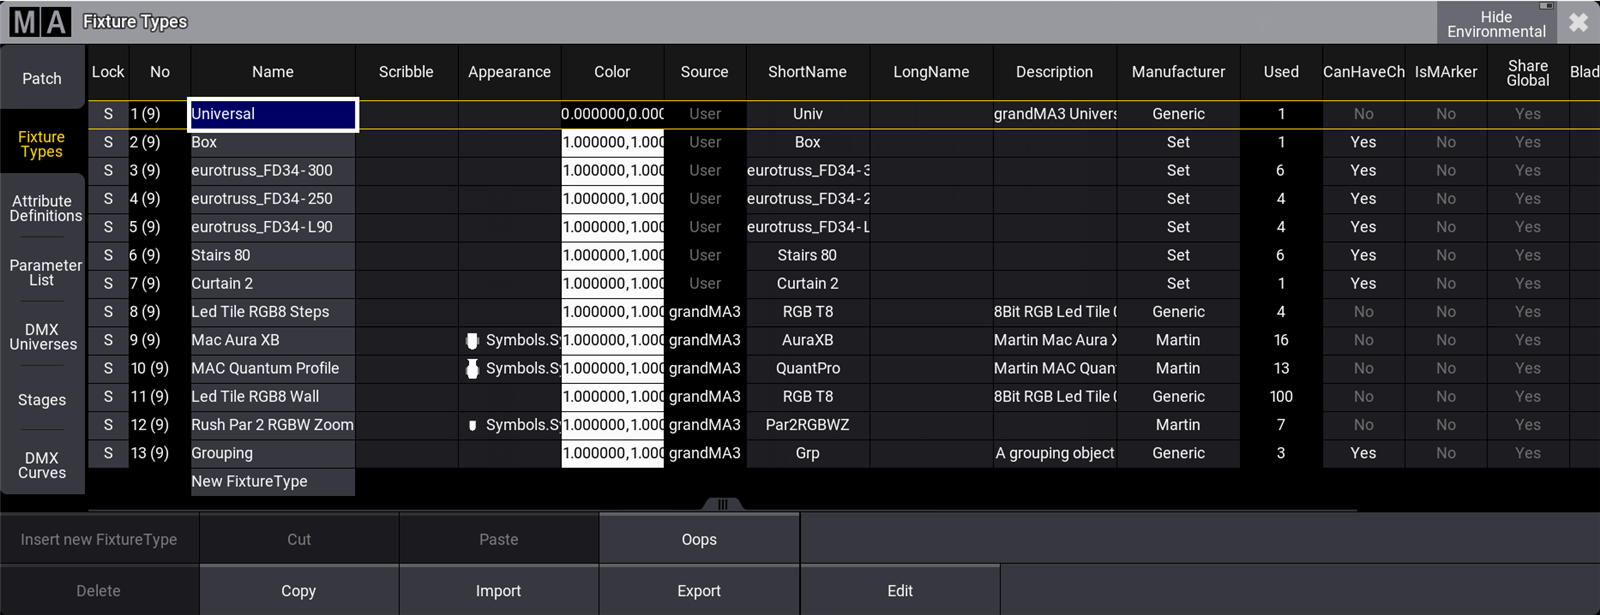The image size is (1600, 615).
Task: Click the 'A grouping object' description cell
Action: click(x=1054, y=453)
